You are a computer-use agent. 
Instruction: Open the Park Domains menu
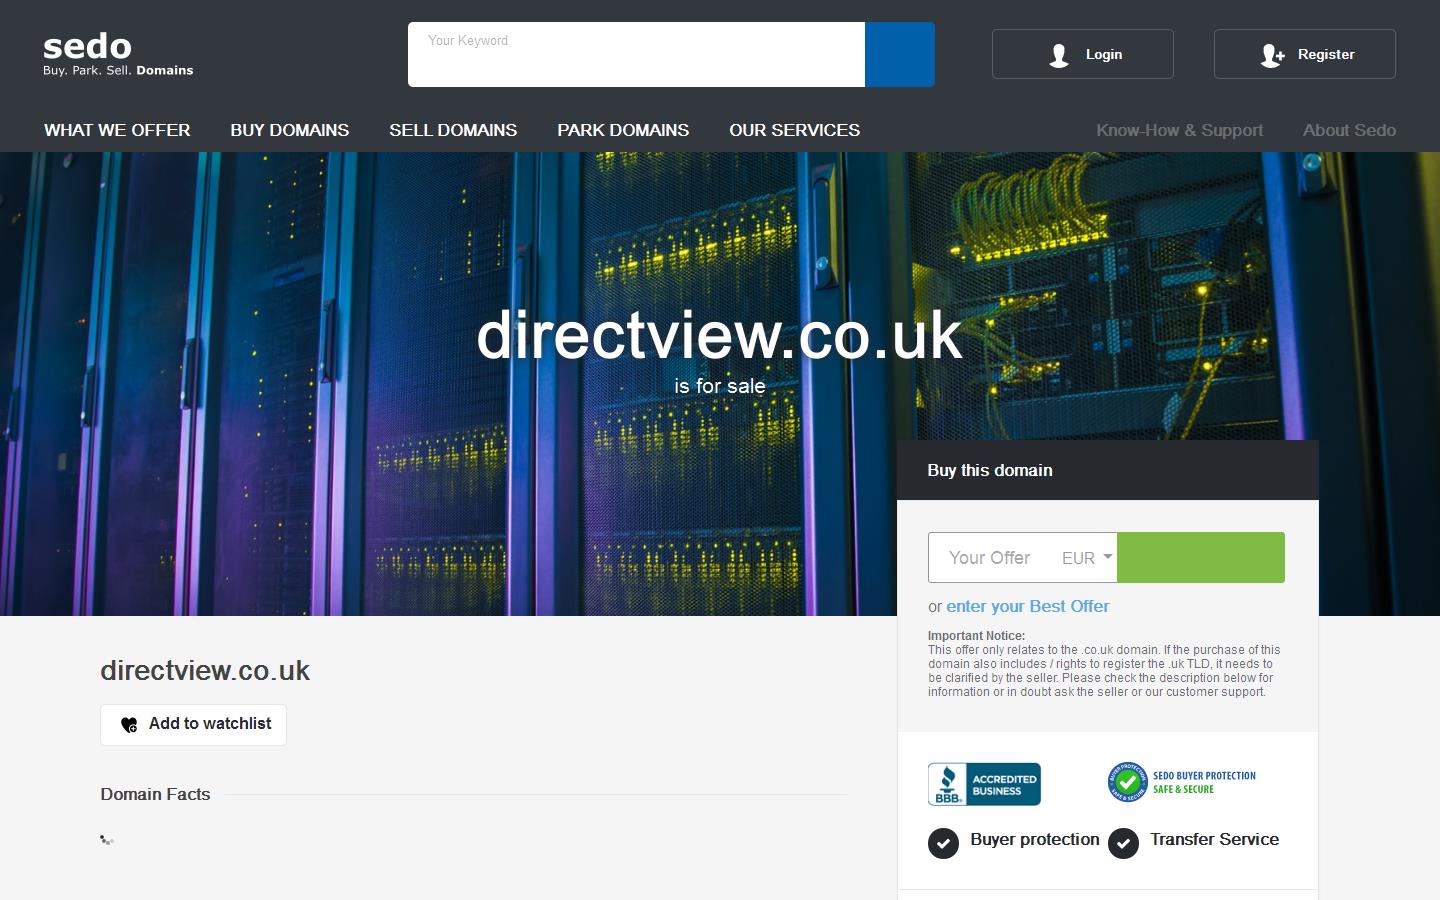(623, 130)
